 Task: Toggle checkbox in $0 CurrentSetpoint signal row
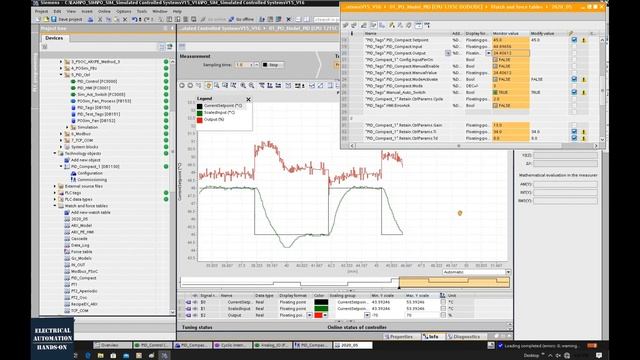click(443, 302)
